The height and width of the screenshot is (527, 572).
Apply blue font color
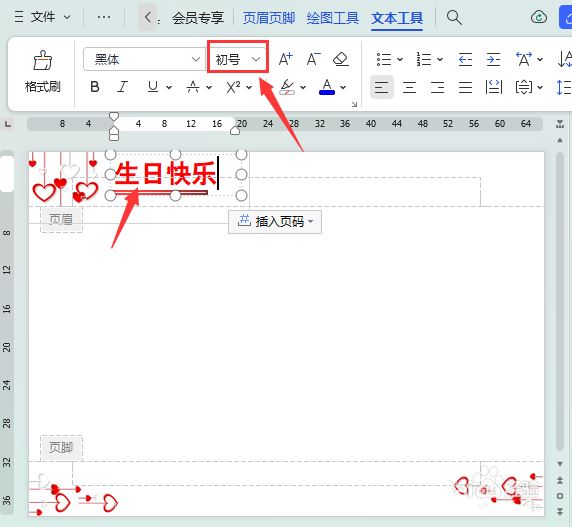click(327, 87)
